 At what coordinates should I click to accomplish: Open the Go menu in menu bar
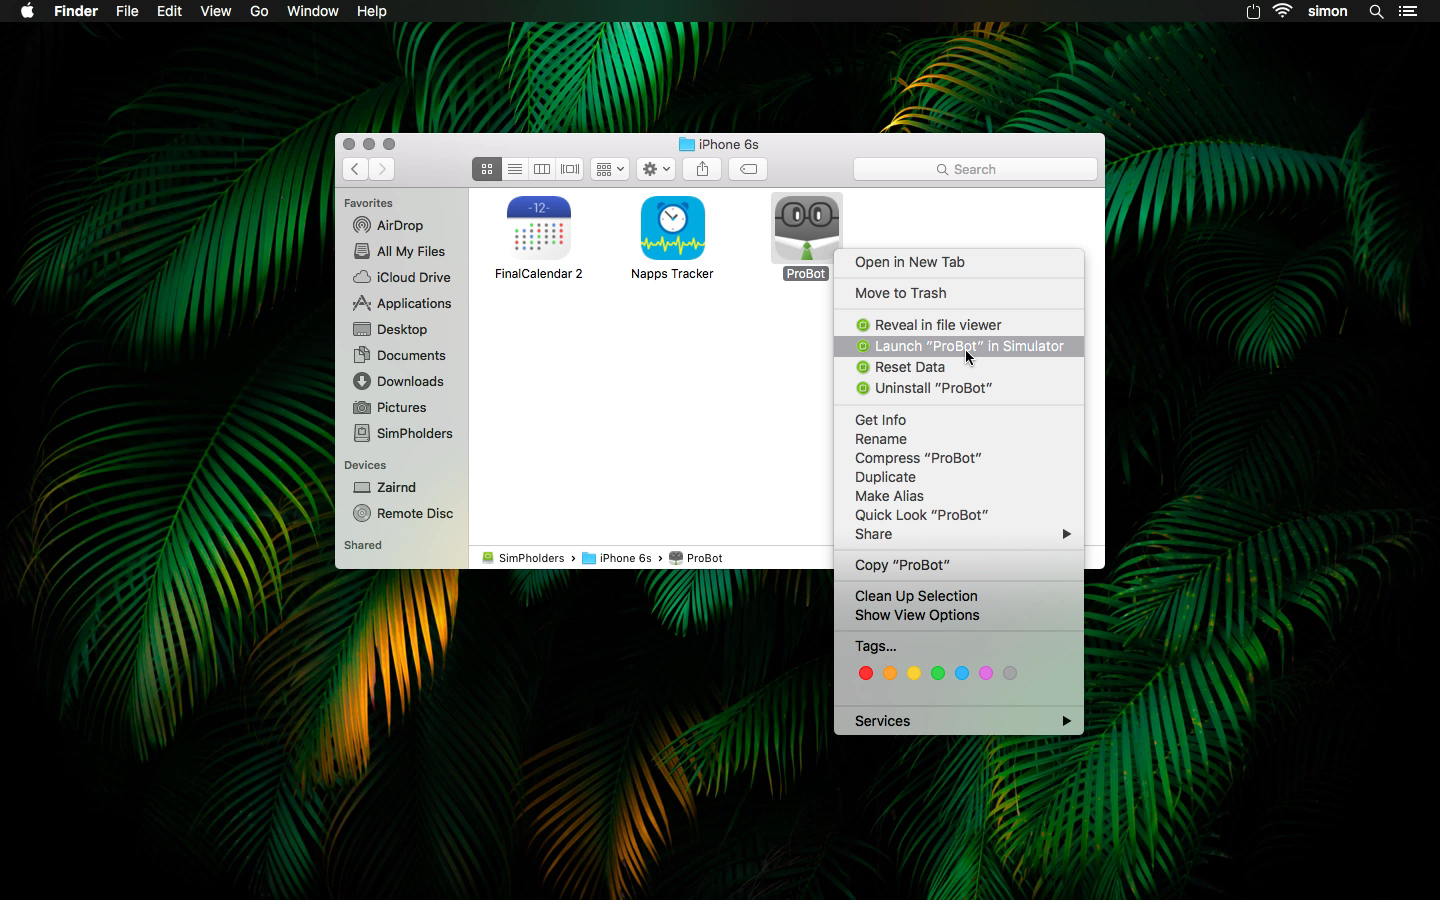point(259,11)
